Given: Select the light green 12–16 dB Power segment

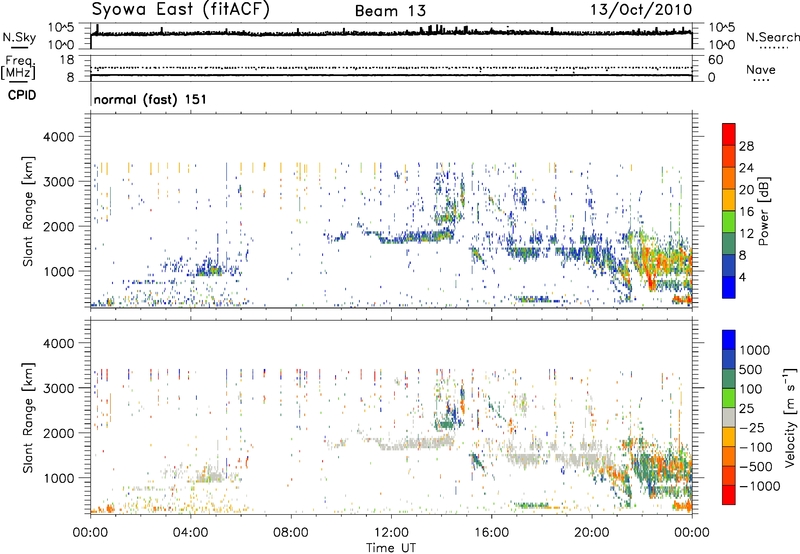Looking at the screenshot, I should tap(729, 222).
